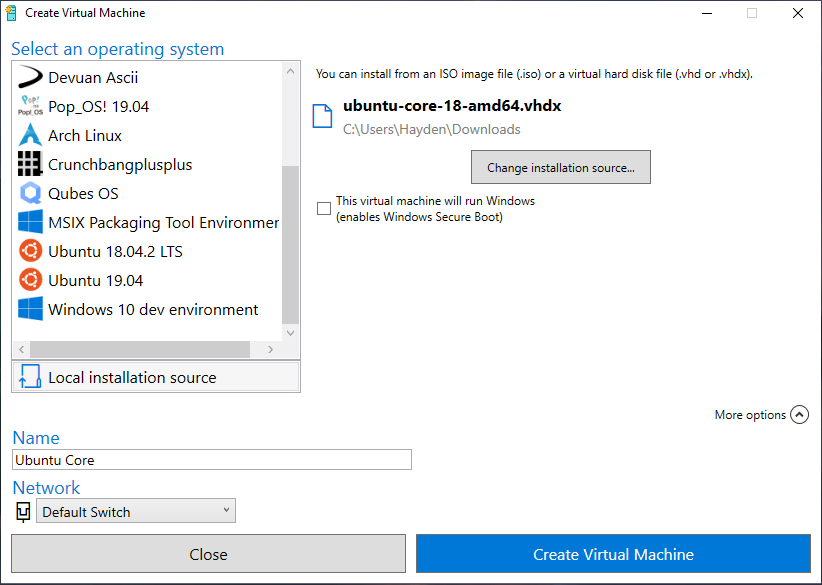Click the horizontal scrollbar thumb of OS list

tap(140, 349)
